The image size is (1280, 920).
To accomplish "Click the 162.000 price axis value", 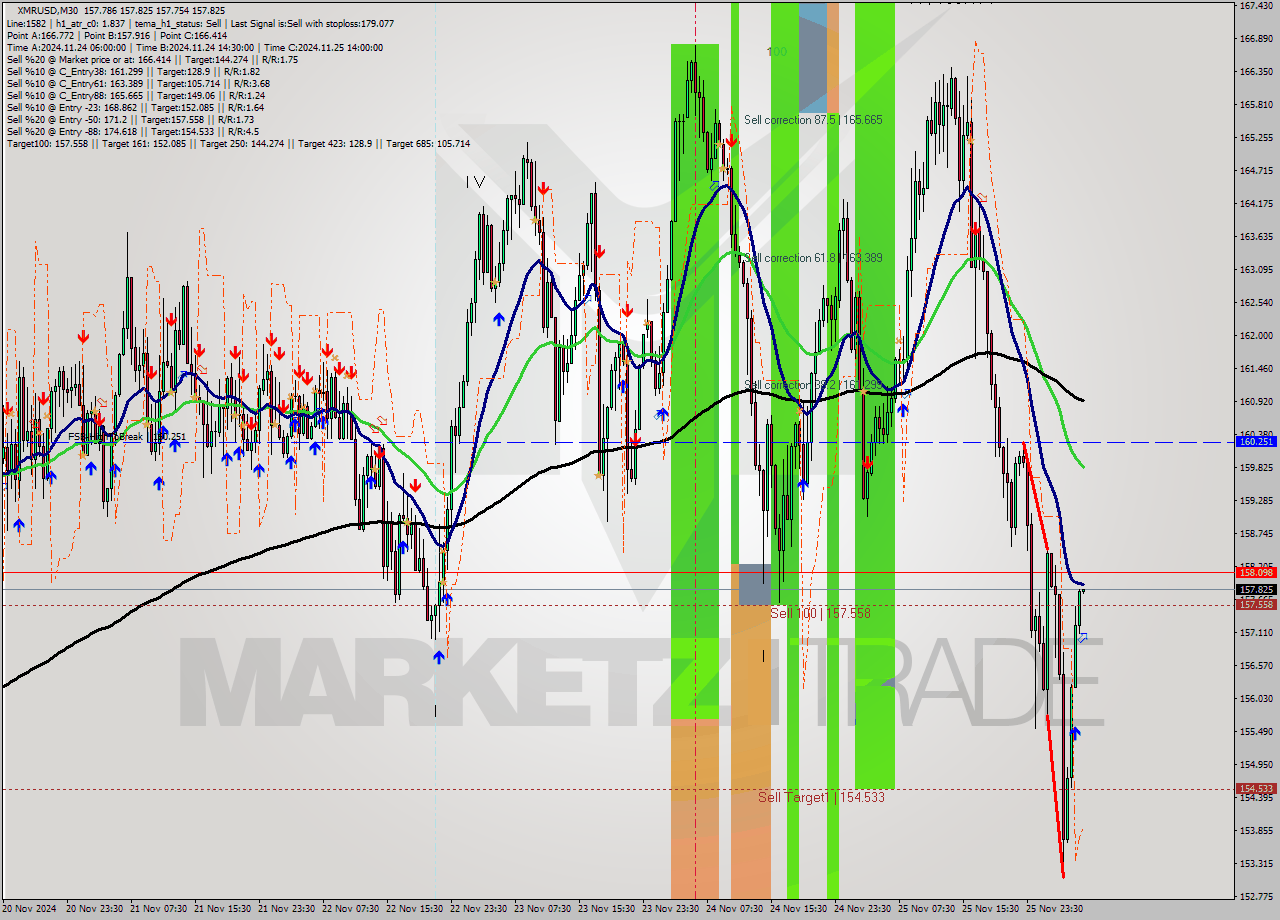I will pyautogui.click(x=1256, y=335).
